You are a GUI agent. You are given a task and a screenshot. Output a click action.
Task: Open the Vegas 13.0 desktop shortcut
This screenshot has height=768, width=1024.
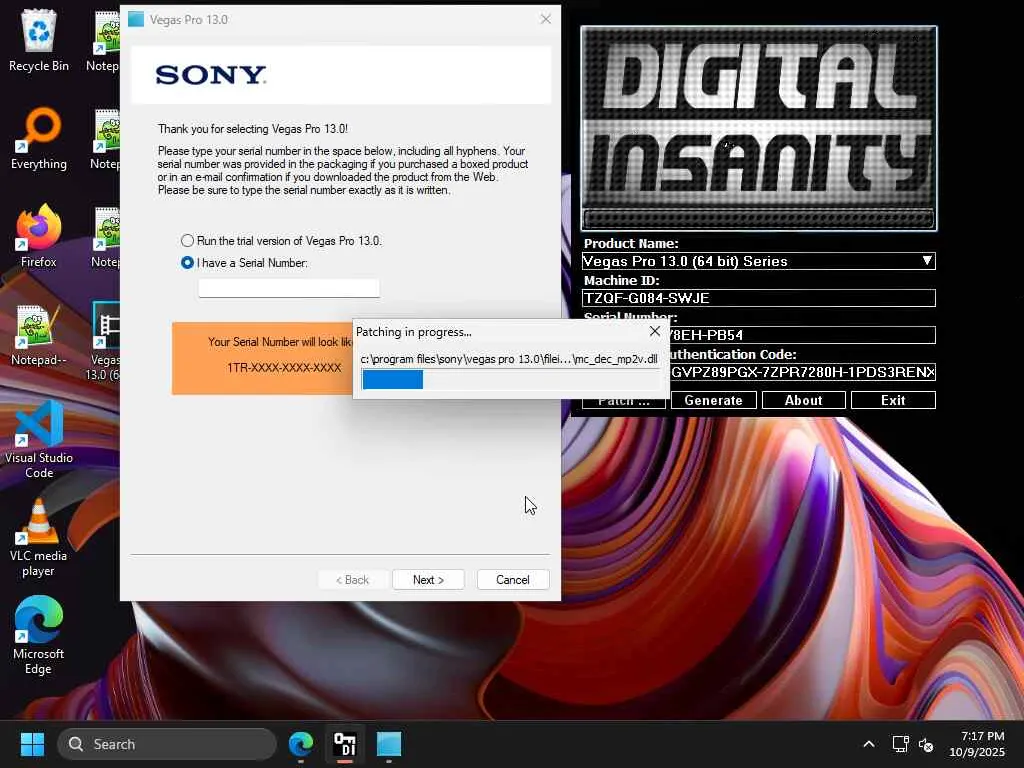click(104, 341)
